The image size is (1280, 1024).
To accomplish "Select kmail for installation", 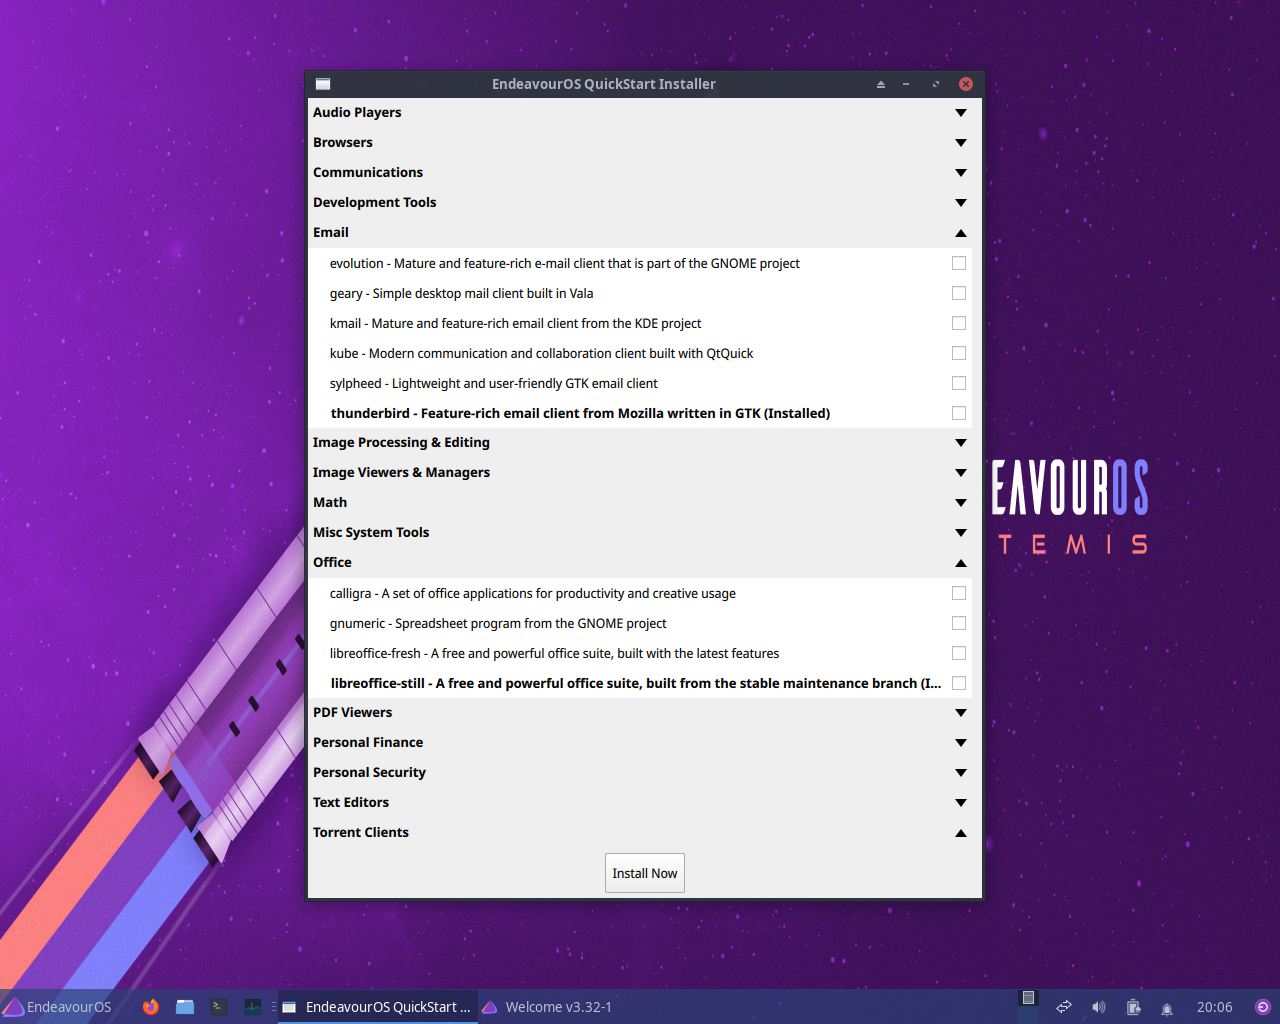I will (x=959, y=323).
